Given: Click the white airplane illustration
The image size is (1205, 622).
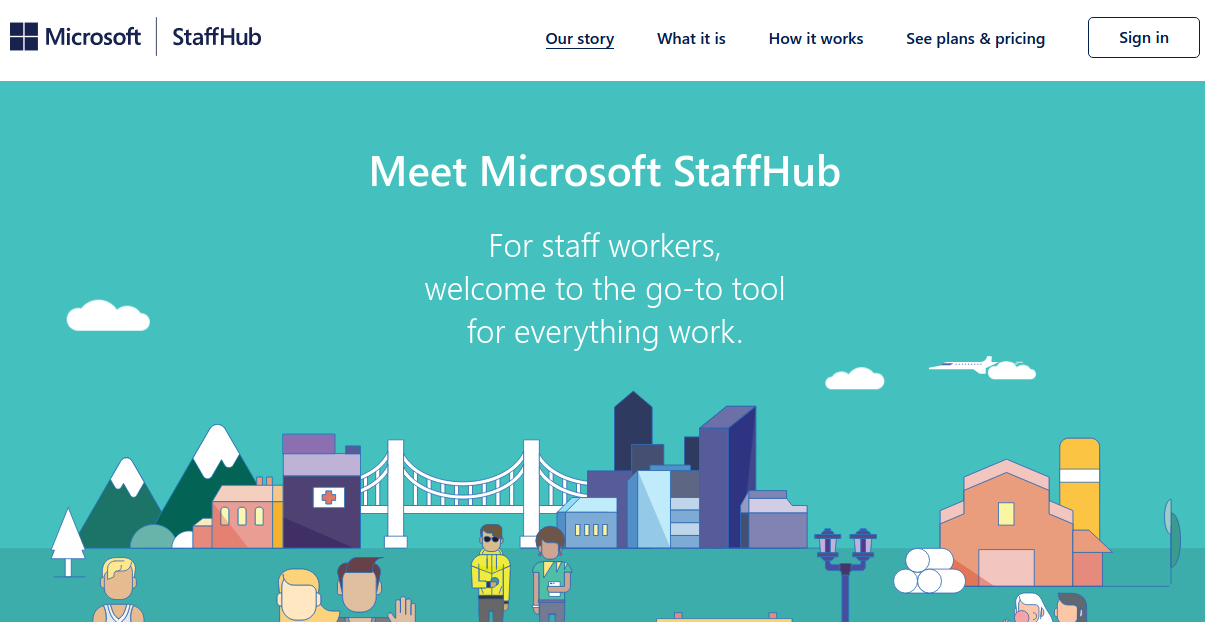Looking at the screenshot, I should 961,365.
